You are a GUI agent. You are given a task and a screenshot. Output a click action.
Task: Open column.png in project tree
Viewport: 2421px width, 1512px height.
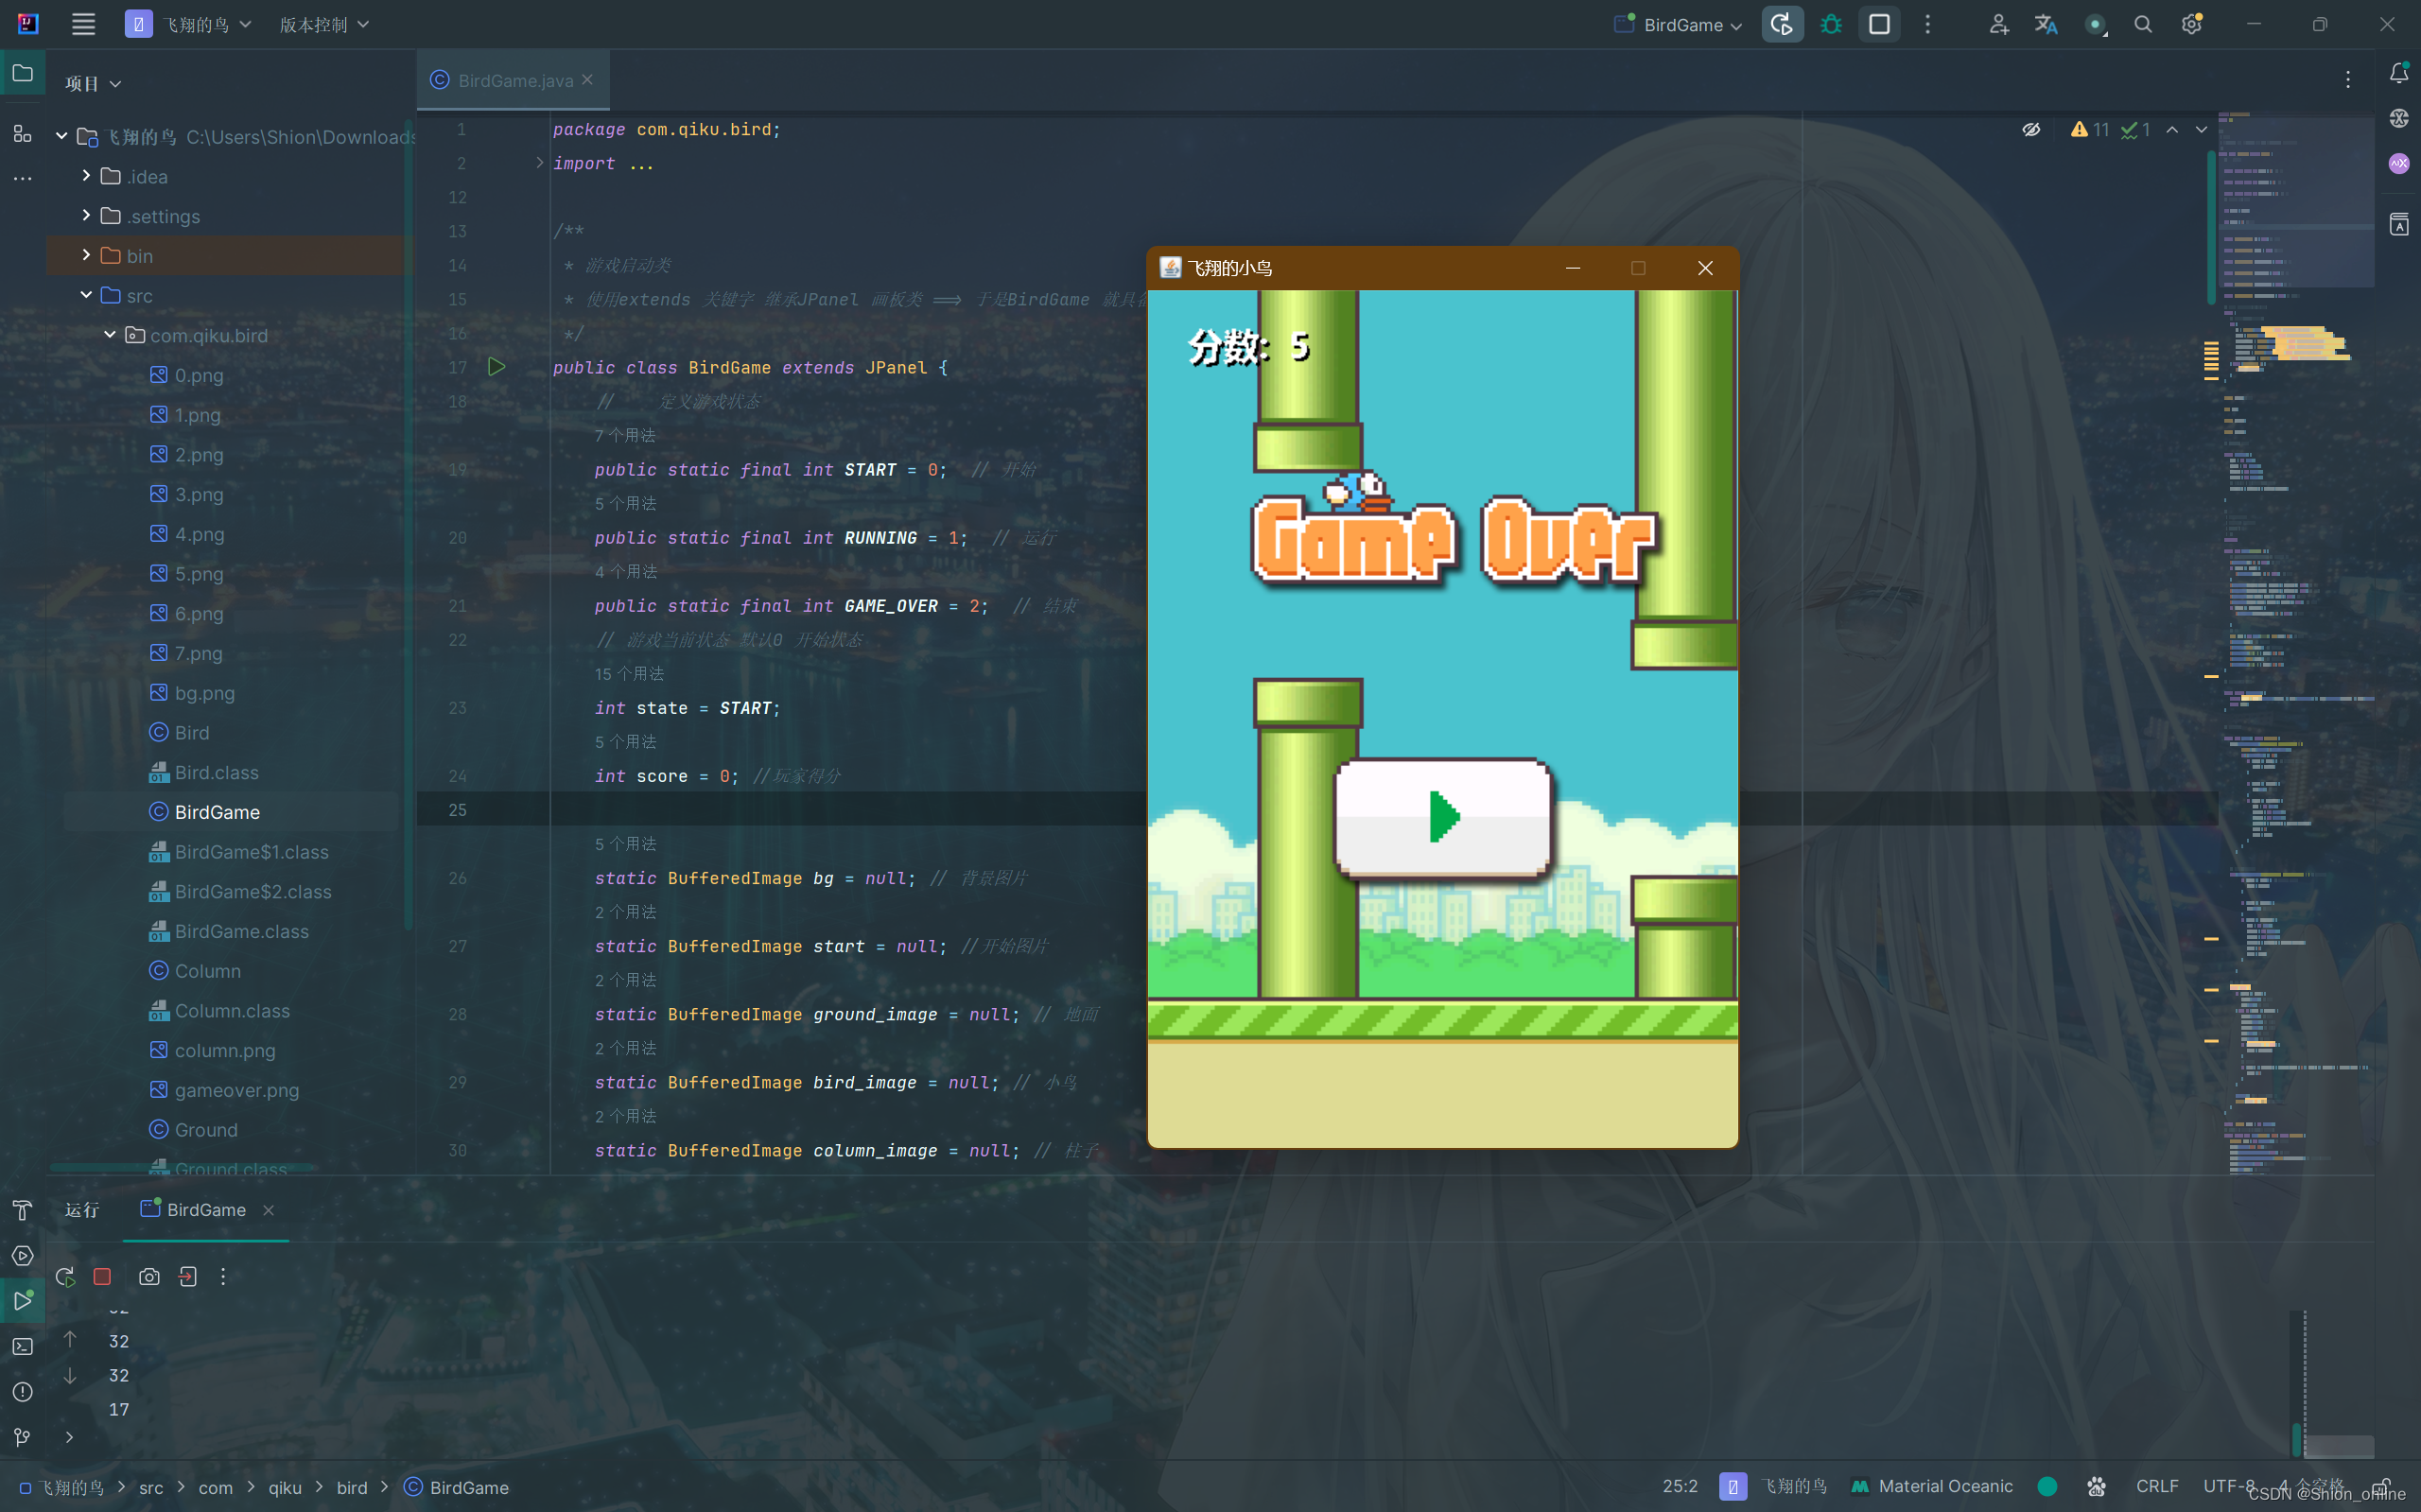pyautogui.click(x=225, y=1050)
